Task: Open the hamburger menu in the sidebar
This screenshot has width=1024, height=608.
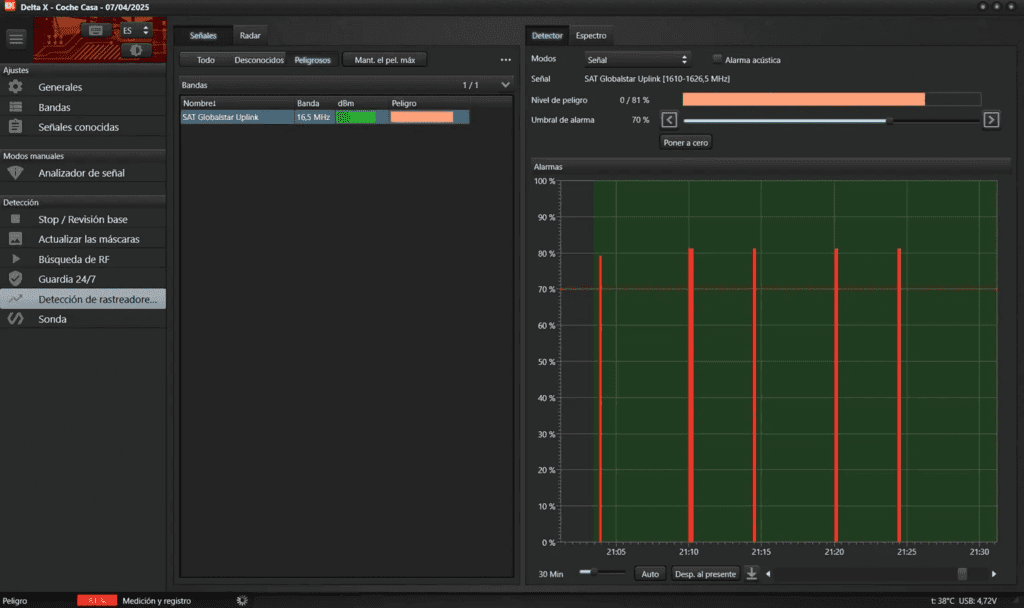Action: click(15, 38)
